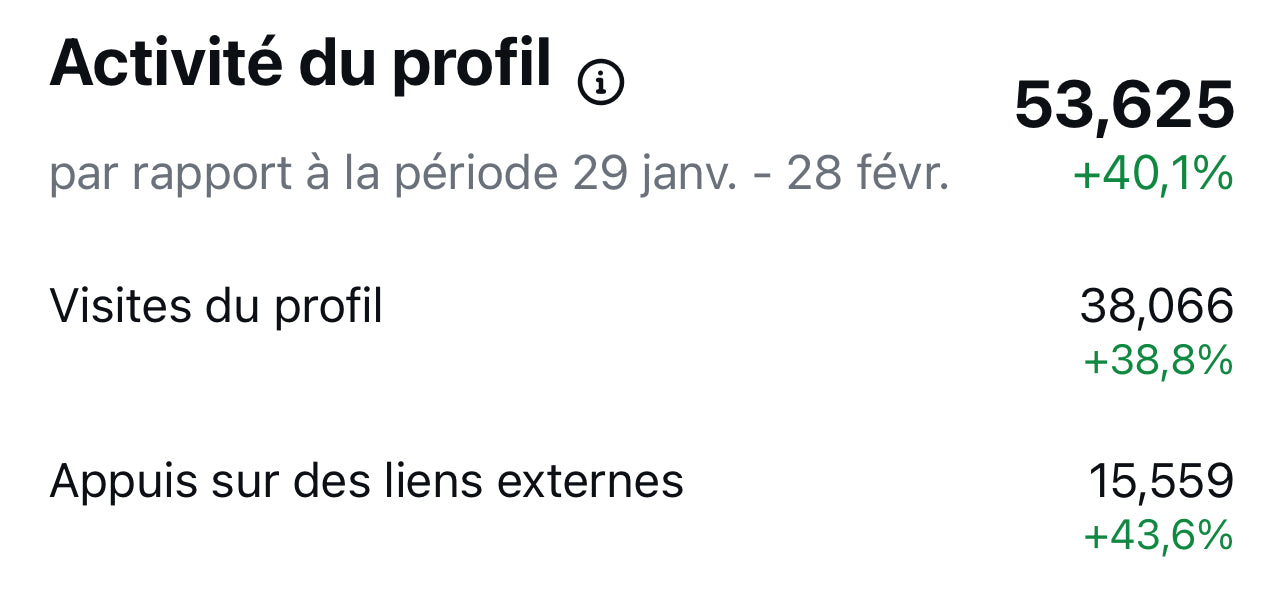Screen dimensions: 1284x593
Task: Click the 28 févr. end date
Action: tap(867, 174)
